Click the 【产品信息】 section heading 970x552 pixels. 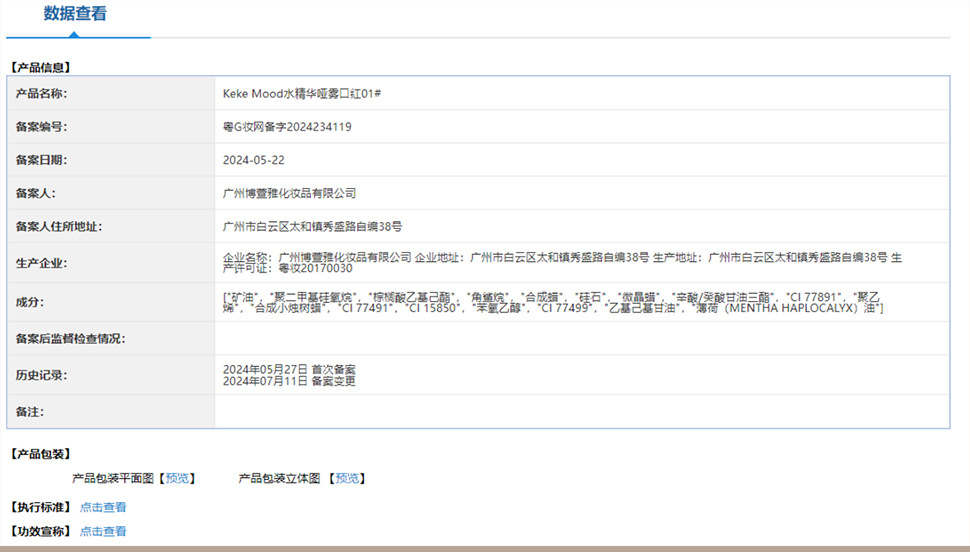tap(41, 67)
